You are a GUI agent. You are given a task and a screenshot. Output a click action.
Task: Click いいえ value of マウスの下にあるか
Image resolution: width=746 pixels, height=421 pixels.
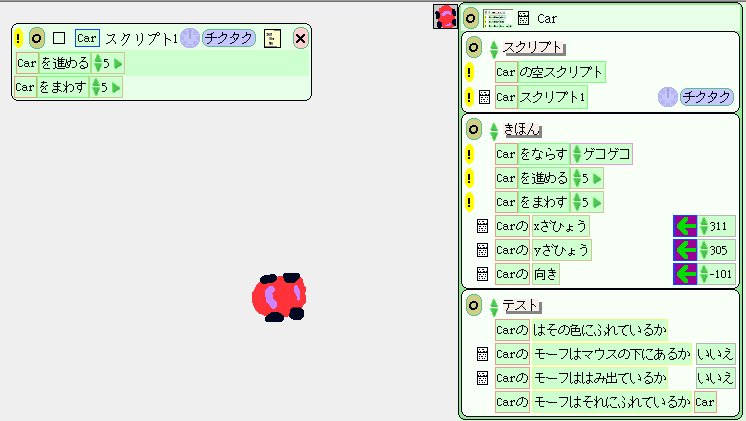click(x=715, y=354)
